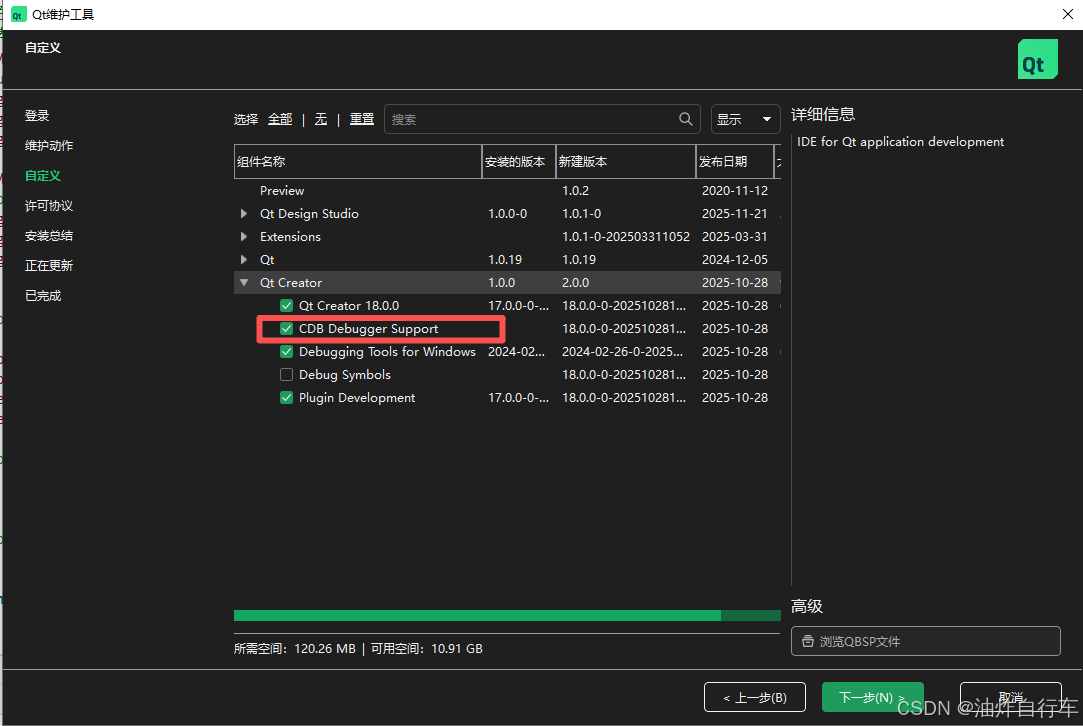Collapse the Qt Creator tree node
Viewport: 1083px width, 726px height.
pyautogui.click(x=244, y=283)
